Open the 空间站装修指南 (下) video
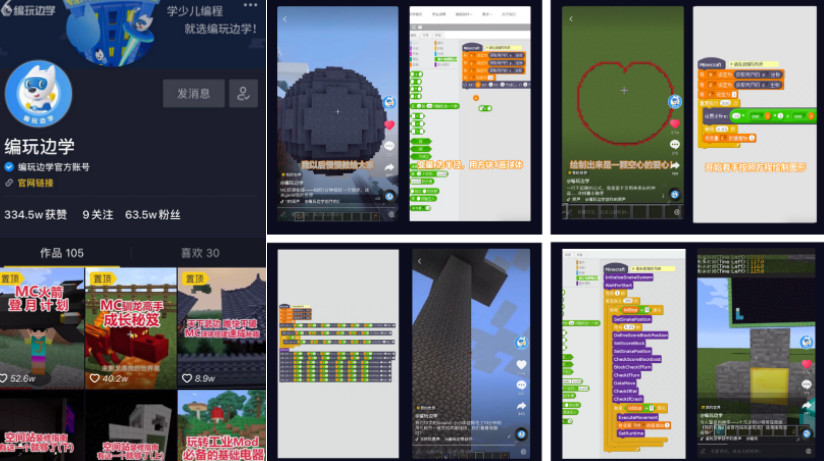Screen dimensions: 824x461 pos(42,426)
